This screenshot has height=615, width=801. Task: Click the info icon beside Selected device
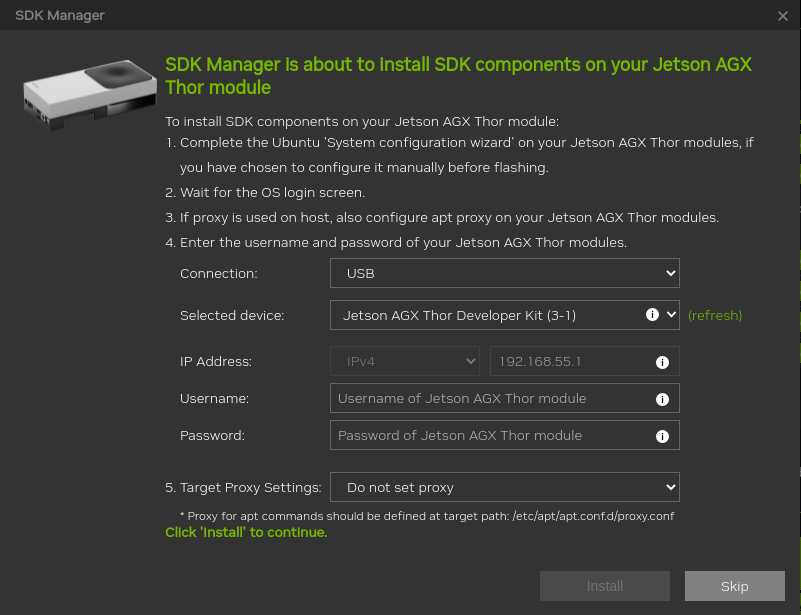click(652, 314)
